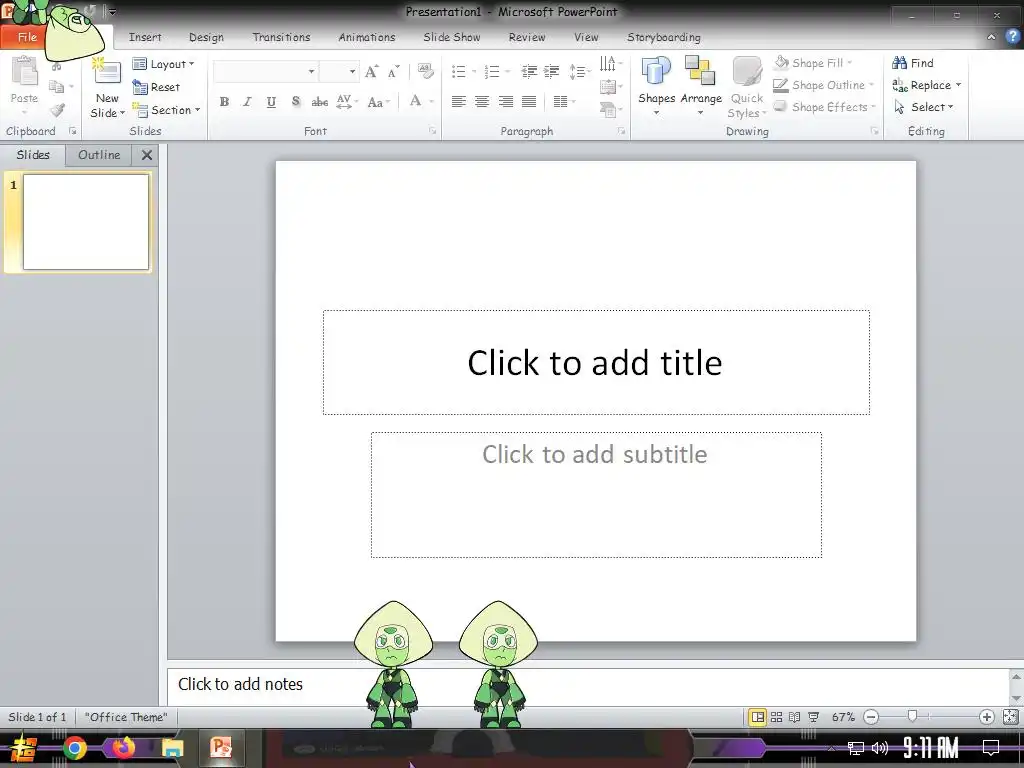This screenshot has width=1024, height=768.
Task: Minimize the ribbon with caret icon
Action: [991, 37]
